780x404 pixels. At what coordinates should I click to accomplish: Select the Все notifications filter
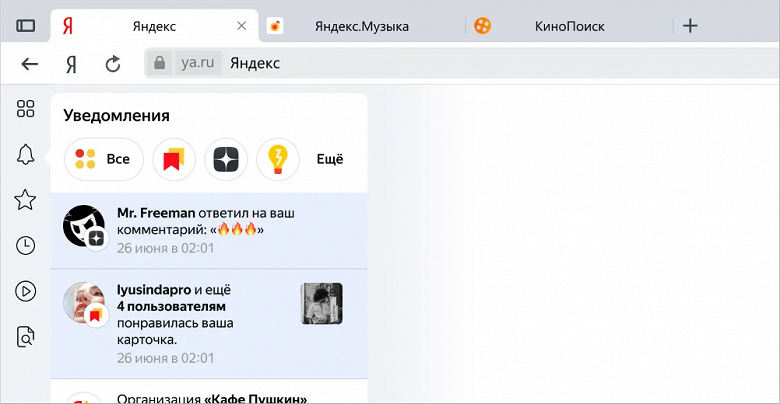tap(103, 159)
